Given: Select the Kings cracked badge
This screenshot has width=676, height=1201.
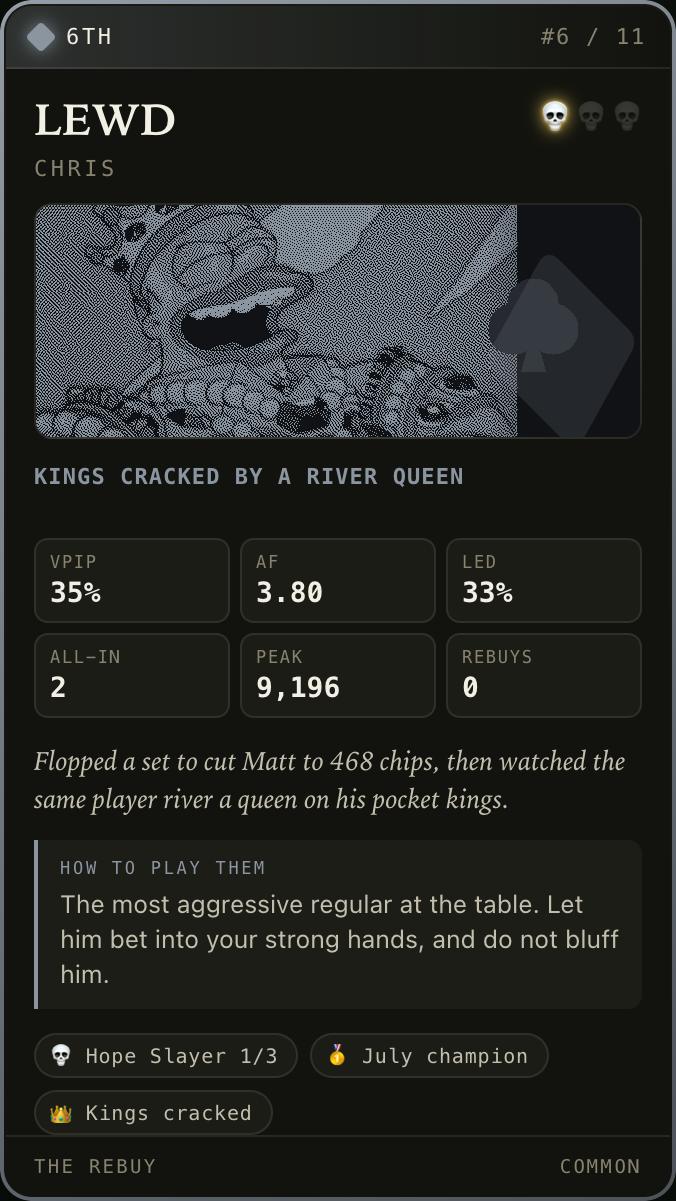Looking at the screenshot, I should pos(153,1113).
